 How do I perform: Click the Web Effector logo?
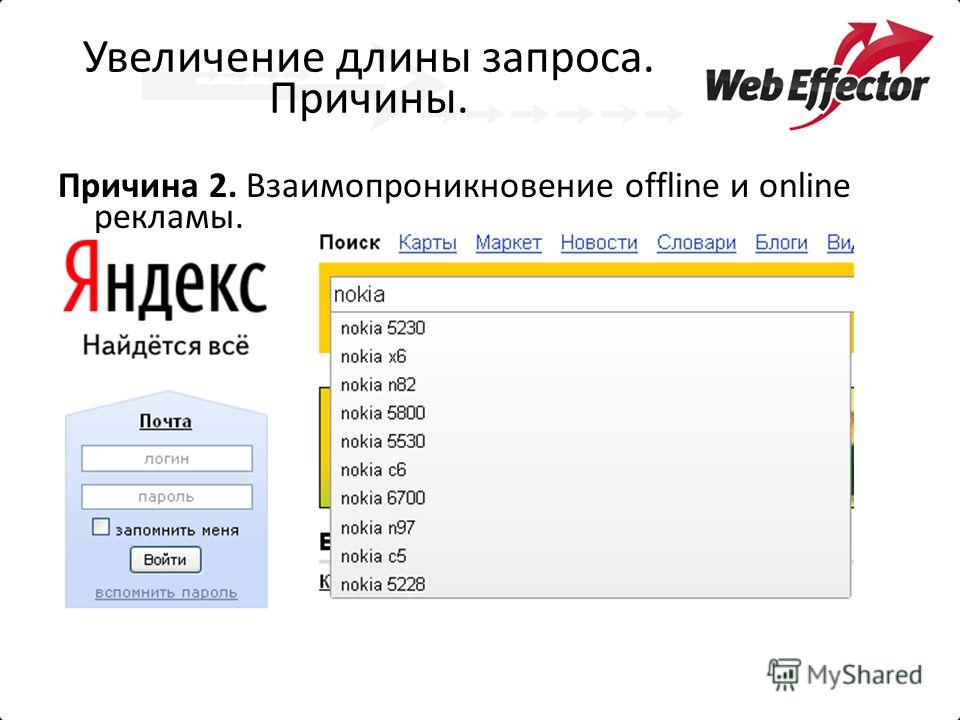pyautogui.click(x=819, y=75)
